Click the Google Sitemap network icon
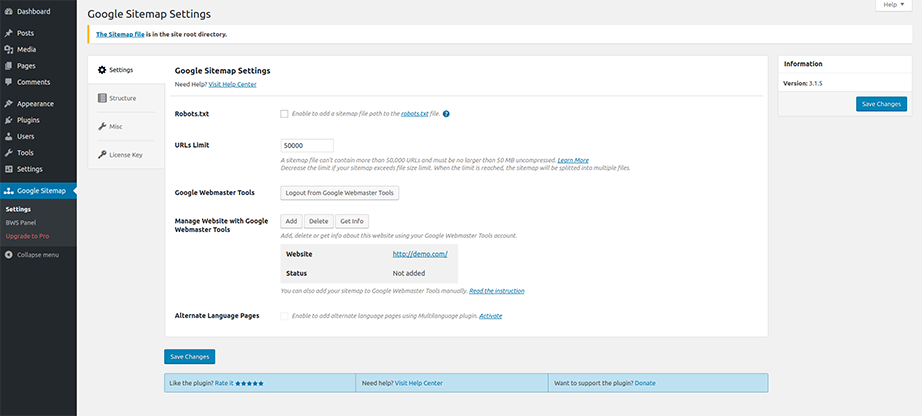Image resolution: width=922 pixels, height=416 pixels. pos(8,191)
